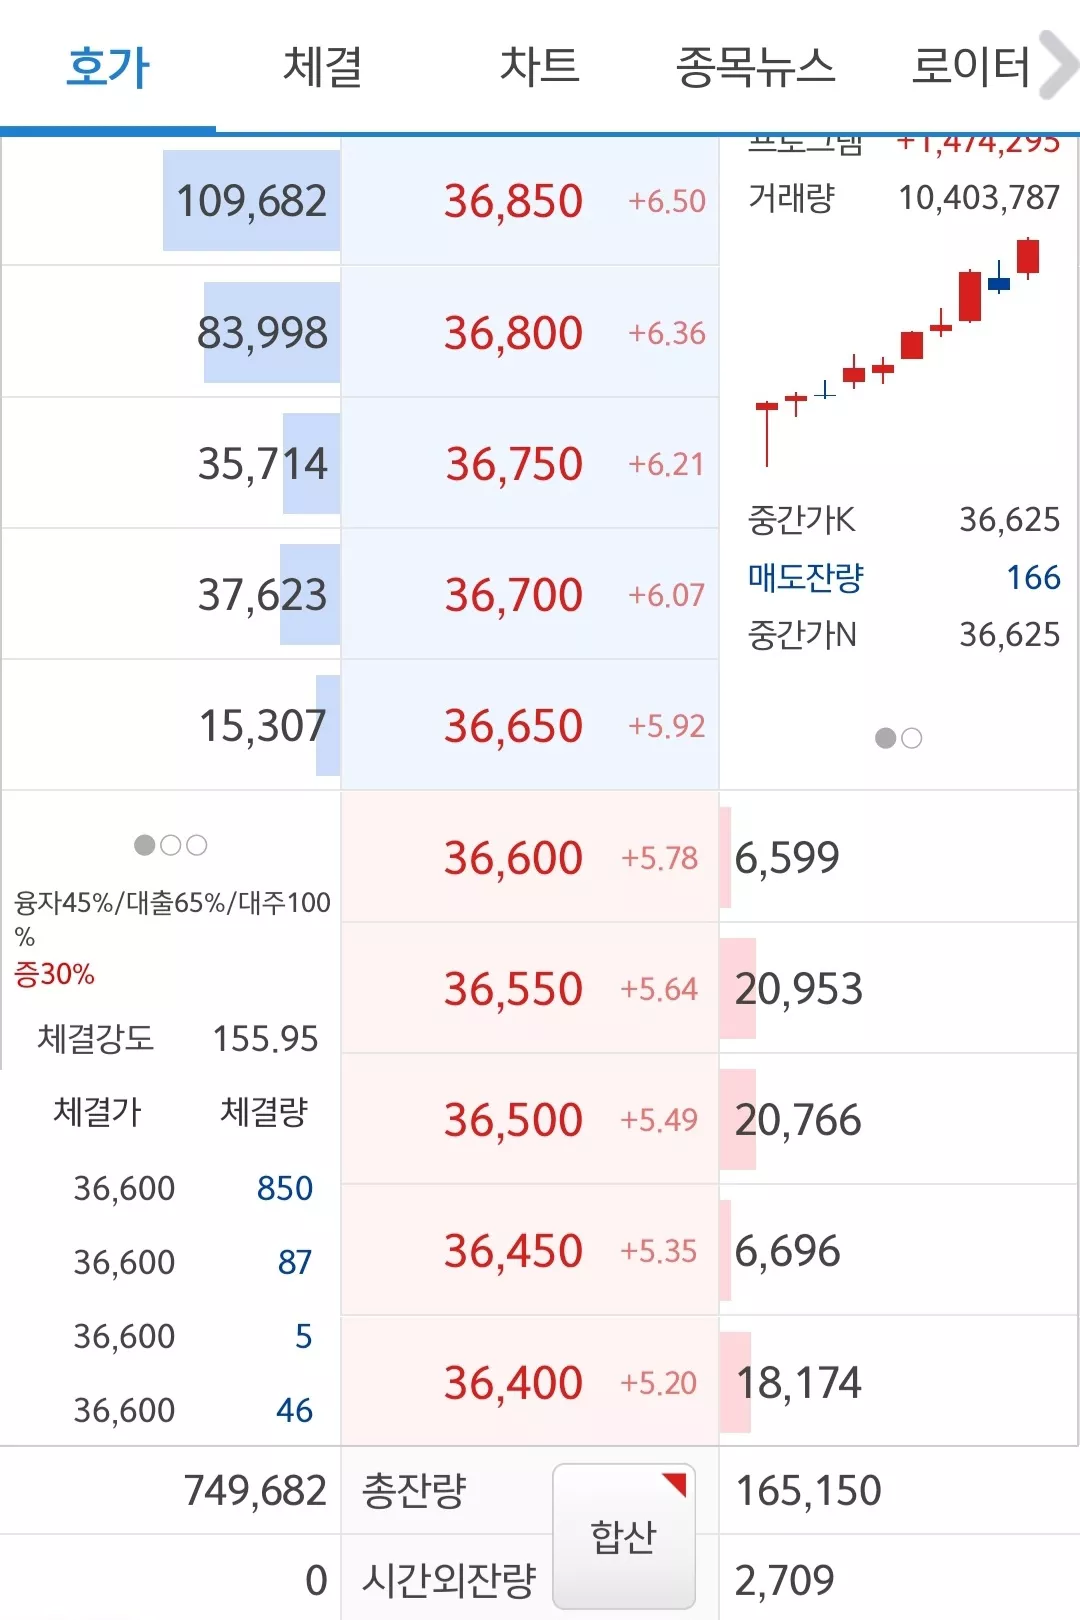Image resolution: width=1080 pixels, height=1620 pixels.
Task: Select the 36,700 ask price row
Action: (530, 594)
